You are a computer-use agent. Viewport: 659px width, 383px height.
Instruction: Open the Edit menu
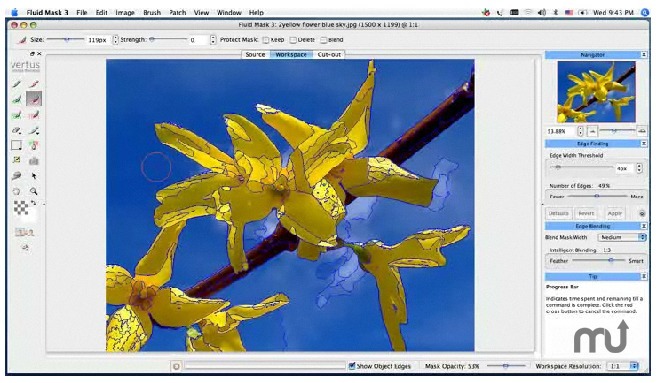tap(101, 13)
